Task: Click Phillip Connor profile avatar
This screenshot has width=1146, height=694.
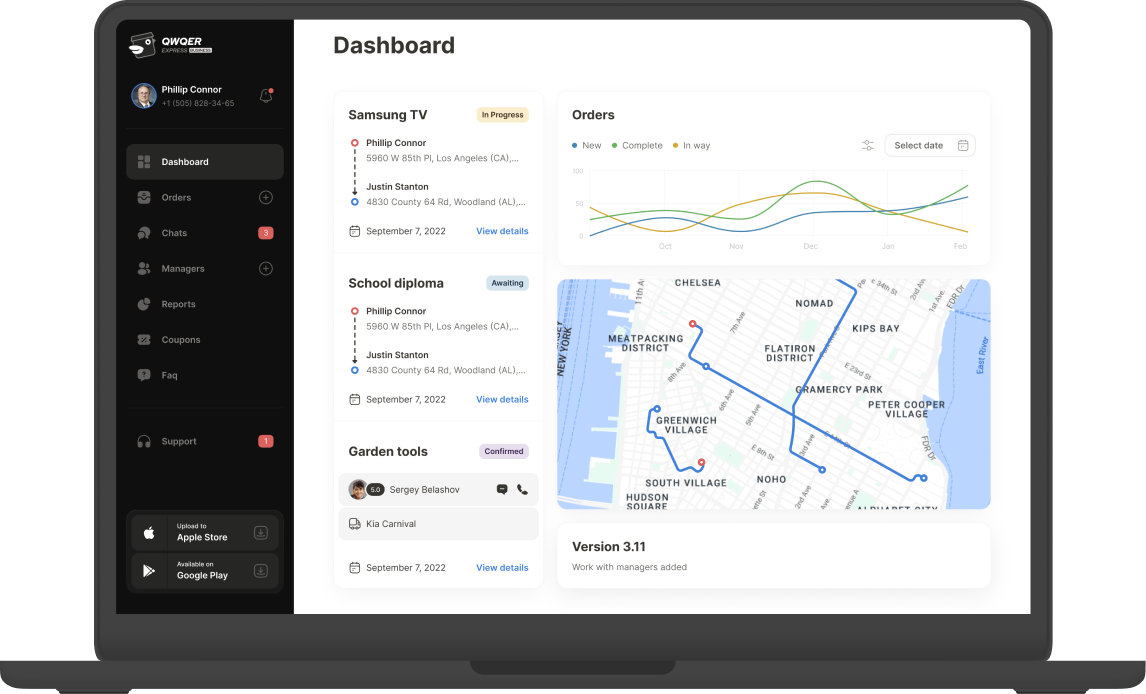Action: tap(144, 96)
